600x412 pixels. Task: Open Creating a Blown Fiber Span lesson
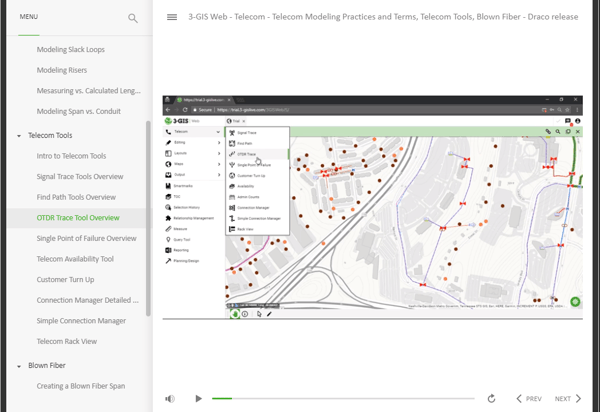(81, 386)
